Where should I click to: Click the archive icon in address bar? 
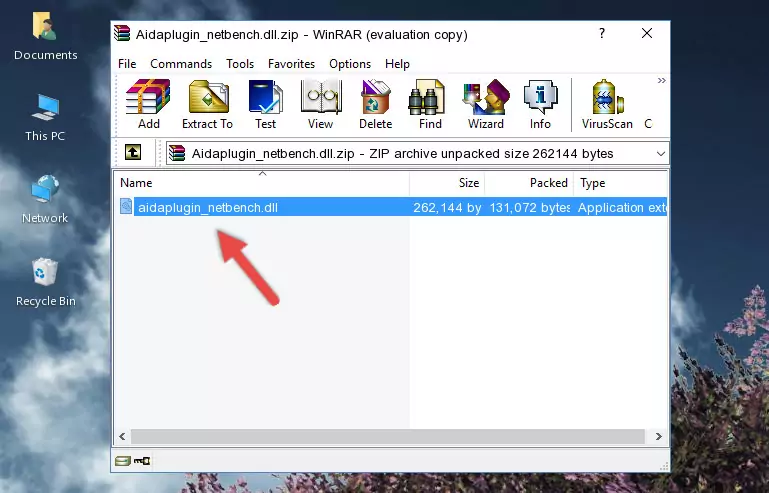177,154
